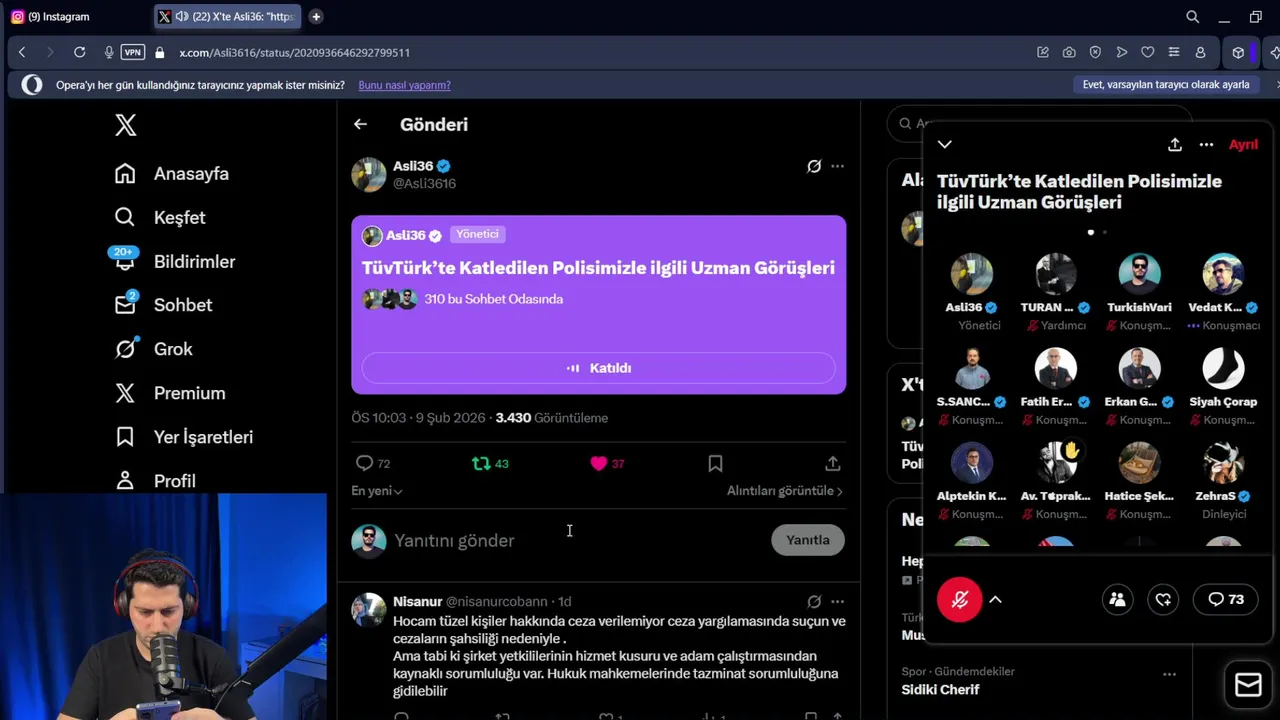The image size is (1280, 720).
Task: Switch to the Instagram browser tab
Action: click(76, 16)
